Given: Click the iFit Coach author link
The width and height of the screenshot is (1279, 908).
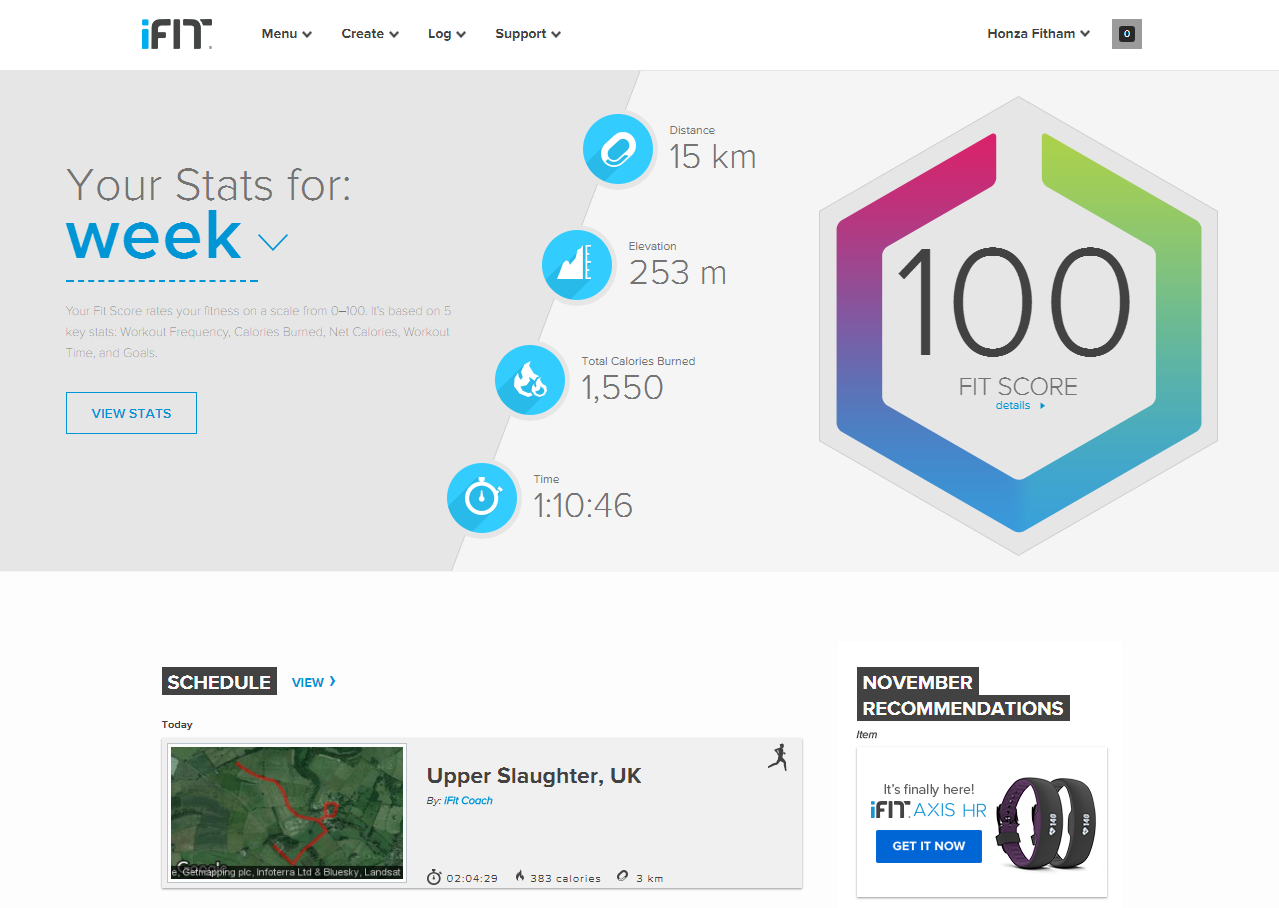Looking at the screenshot, I should tap(468, 801).
